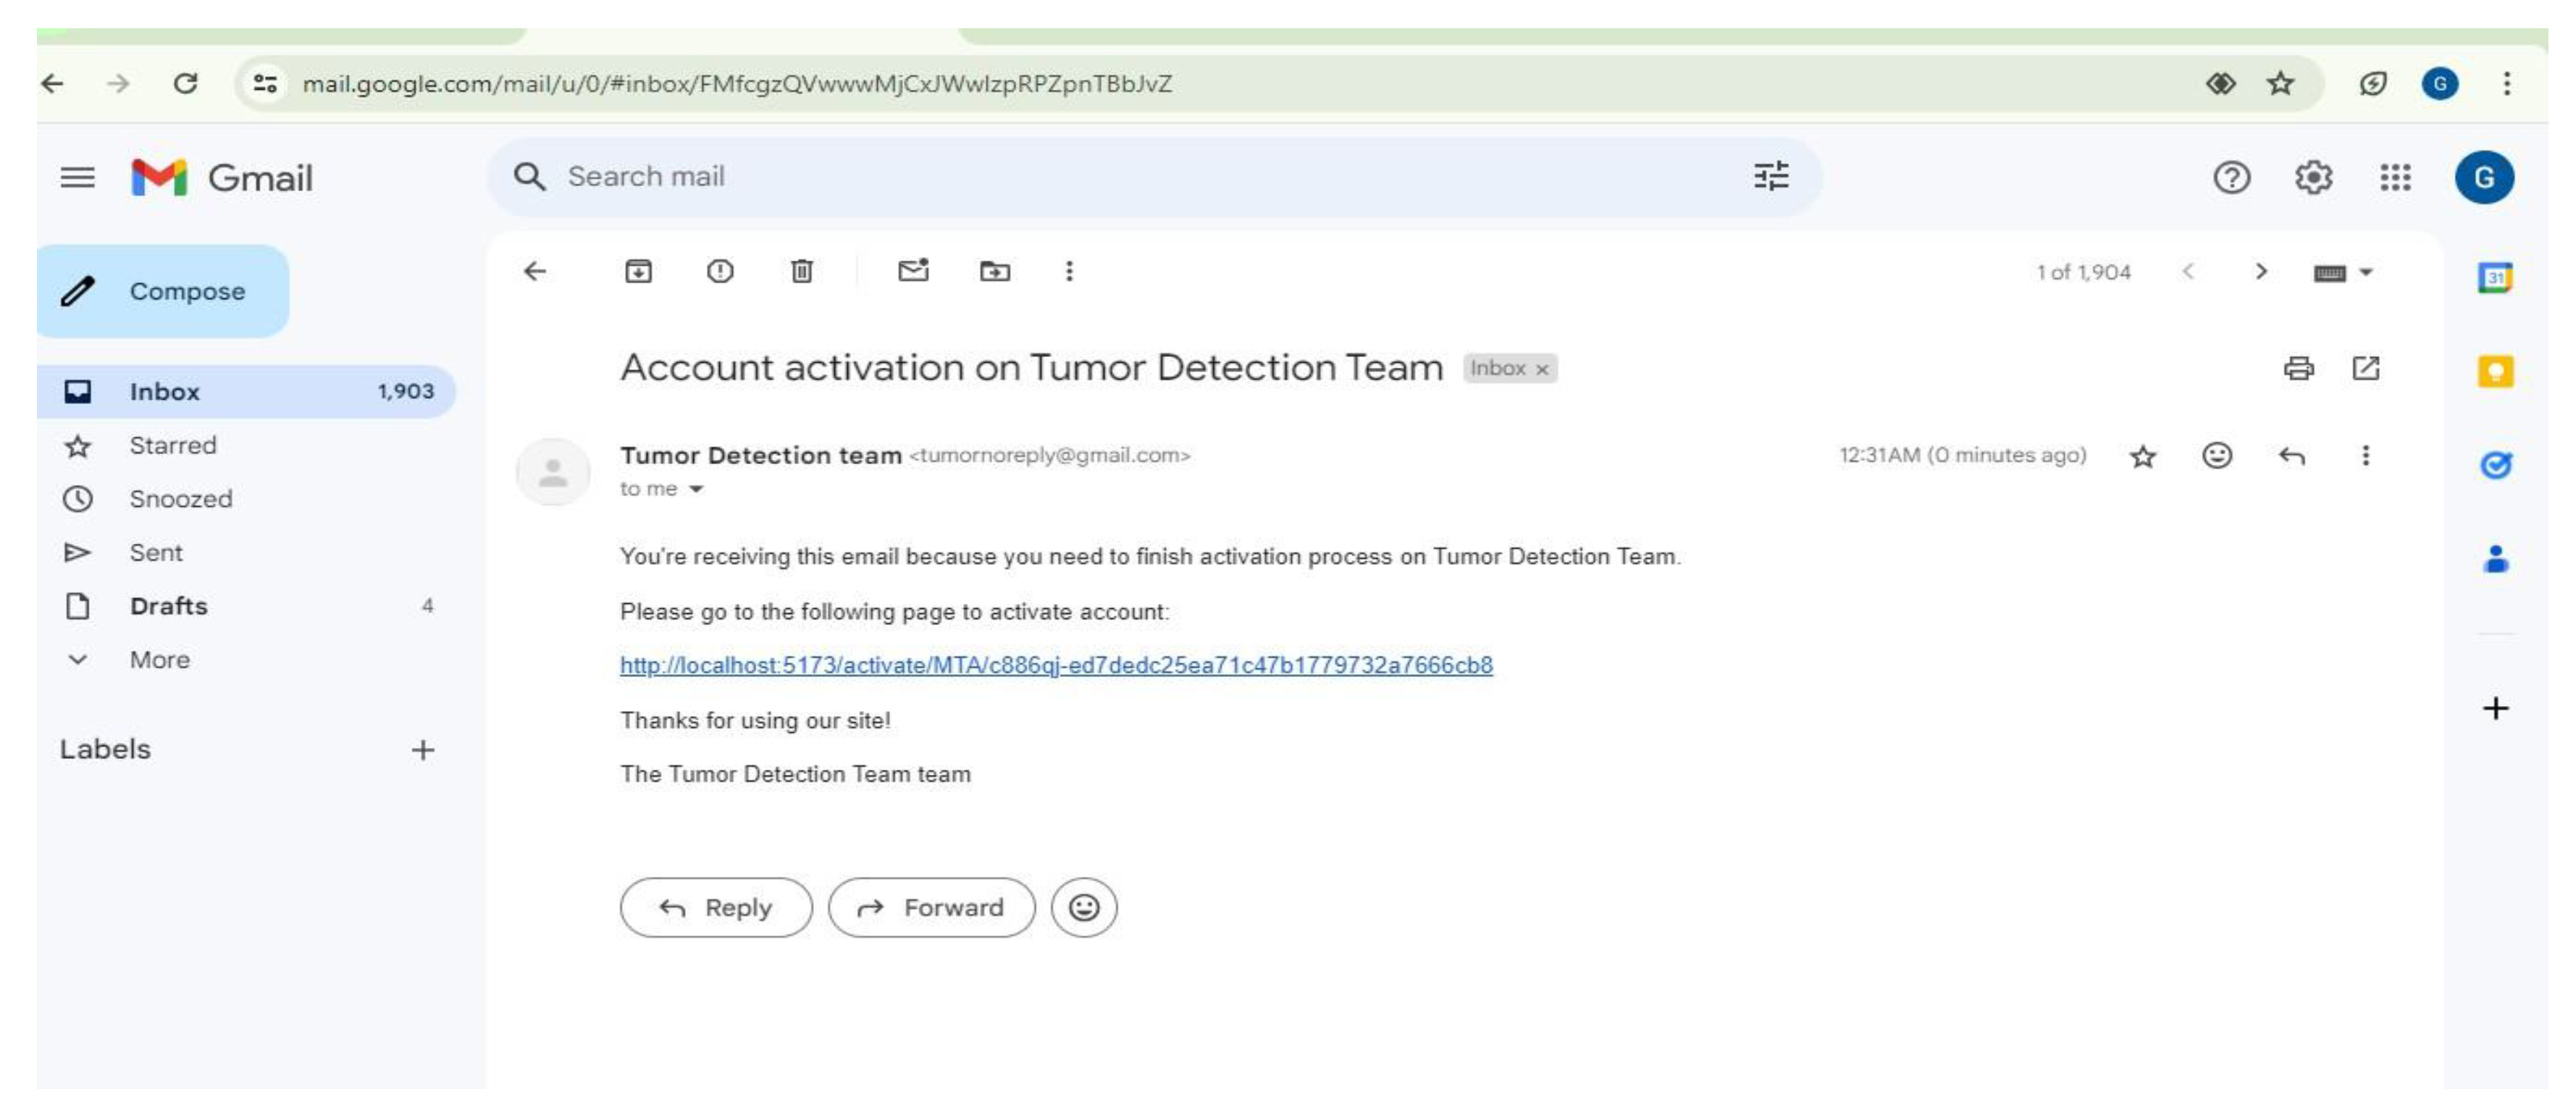
Task: Archive this email using the archive icon
Action: pyautogui.click(x=638, y=271)
